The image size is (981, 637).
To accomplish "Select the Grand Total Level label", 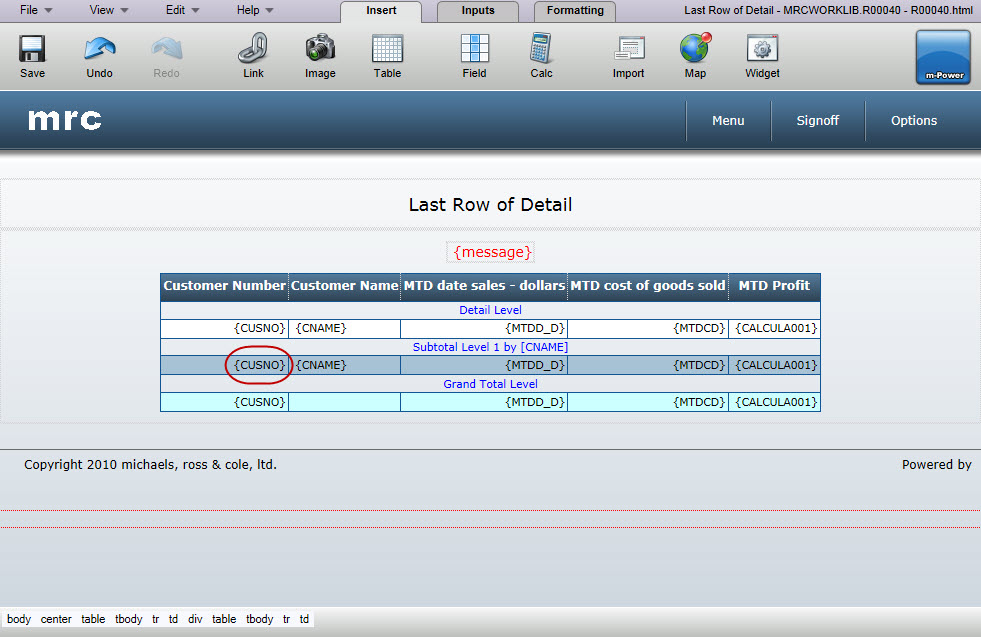I will coord(490,384).
